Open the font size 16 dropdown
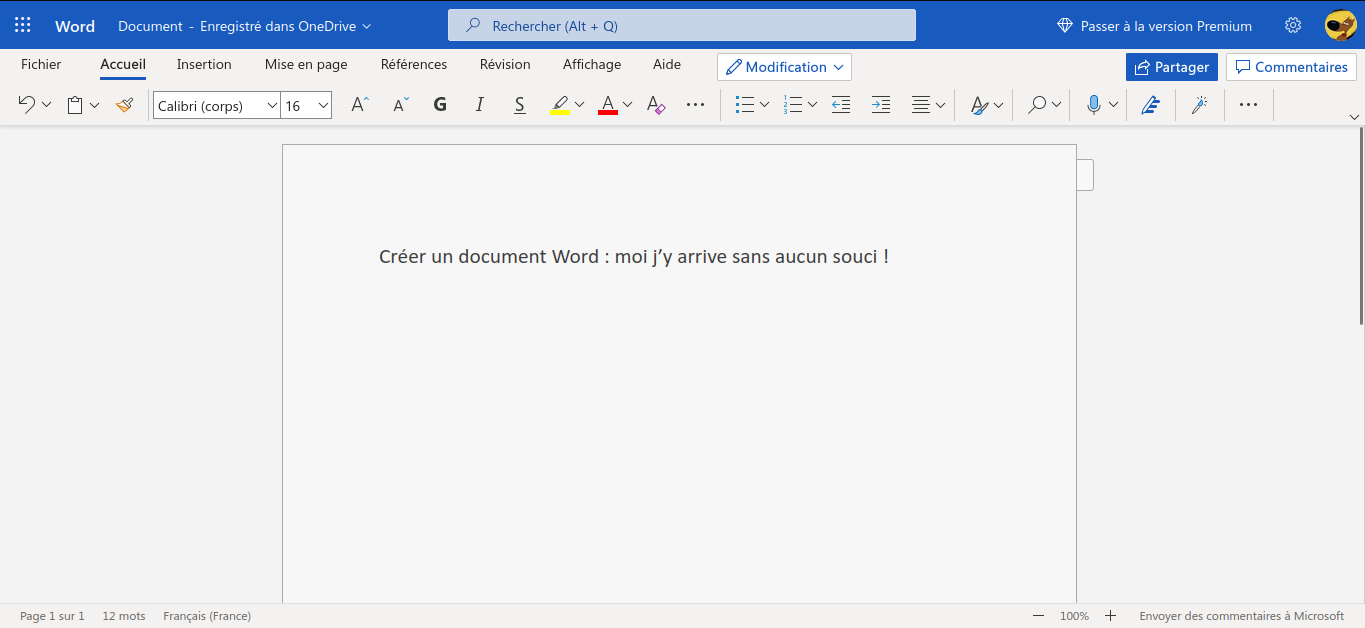Screen dimensions: 1365x628 [323, 105]
